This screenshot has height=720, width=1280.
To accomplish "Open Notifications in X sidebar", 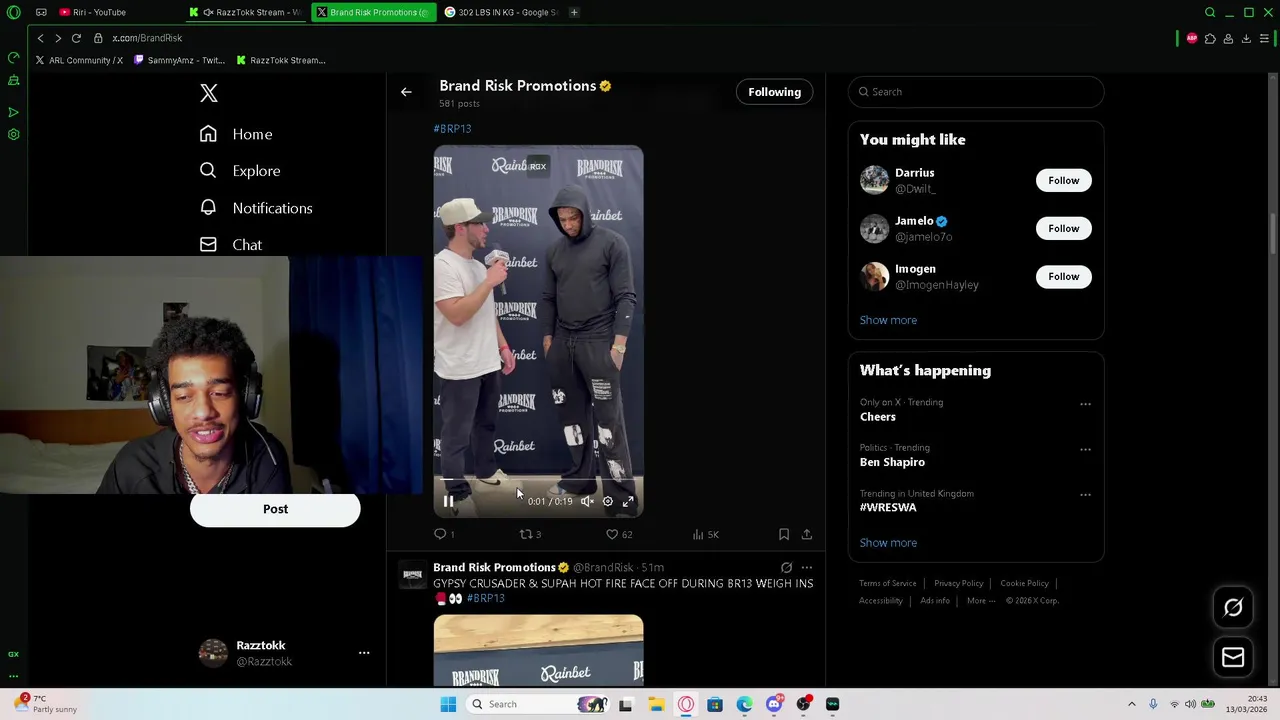I will point(256,208).
